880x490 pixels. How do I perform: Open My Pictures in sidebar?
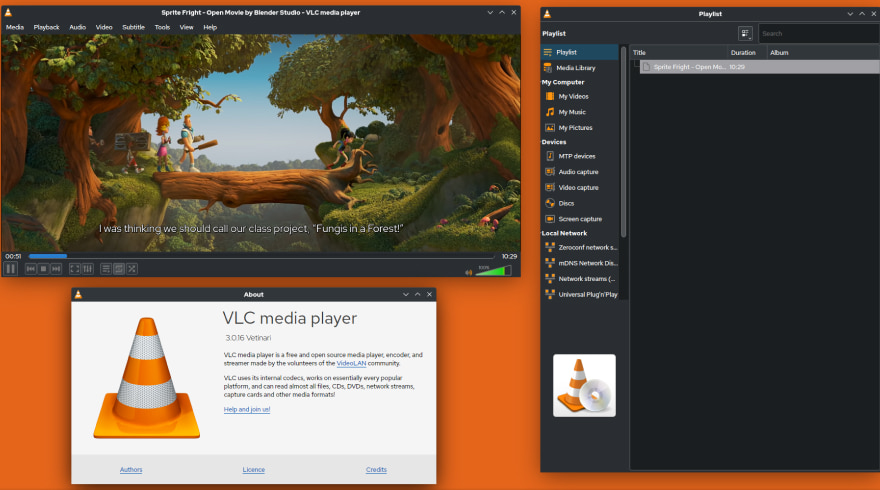tap(580, 128)
